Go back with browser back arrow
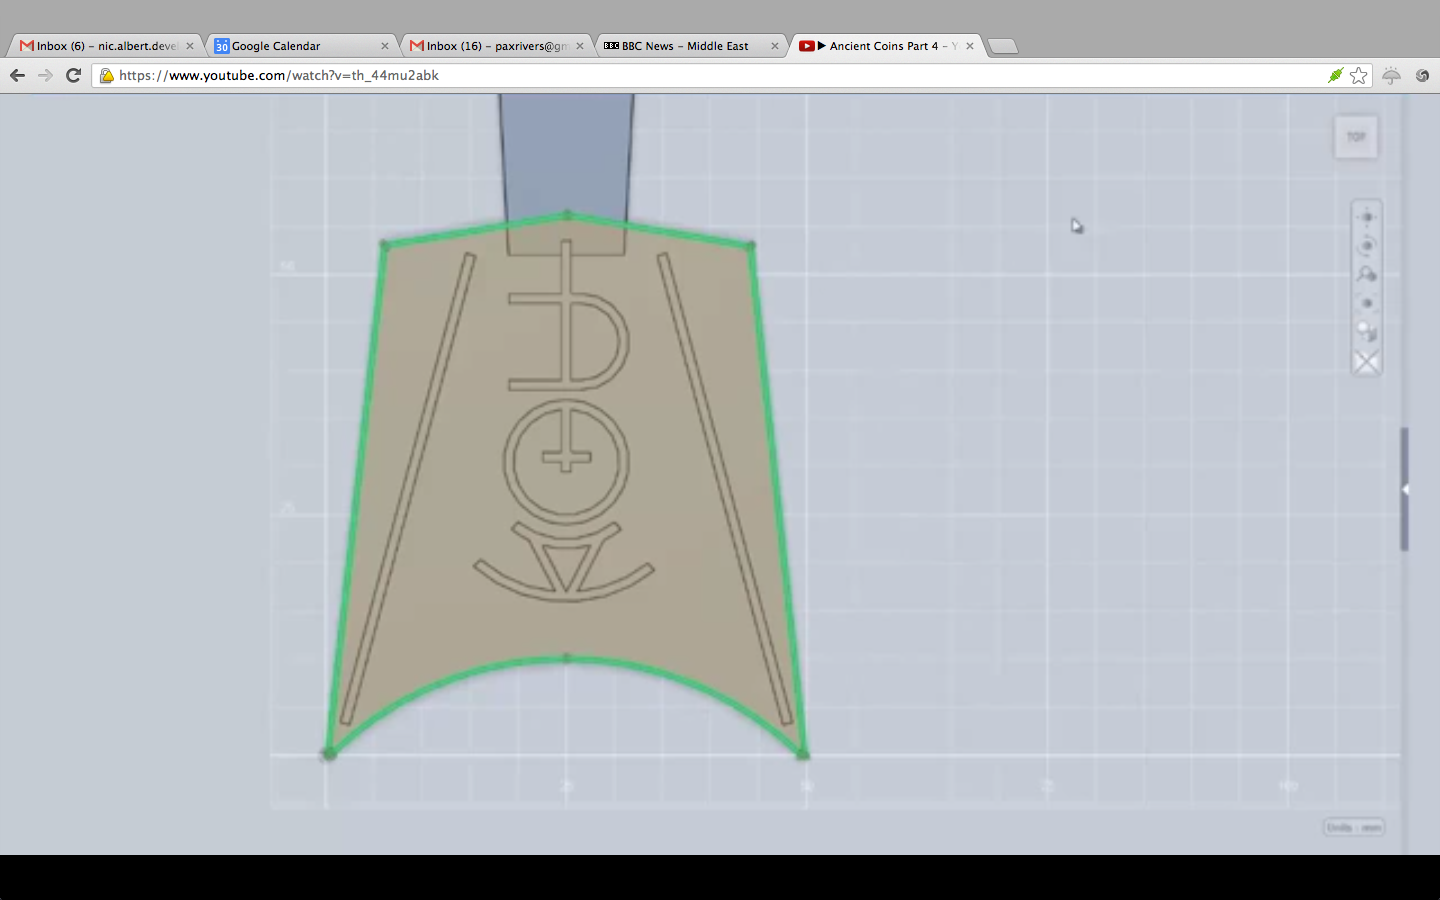Viewport: 1440px width, 900px height. pyautogui.click(x=17, y=75)
